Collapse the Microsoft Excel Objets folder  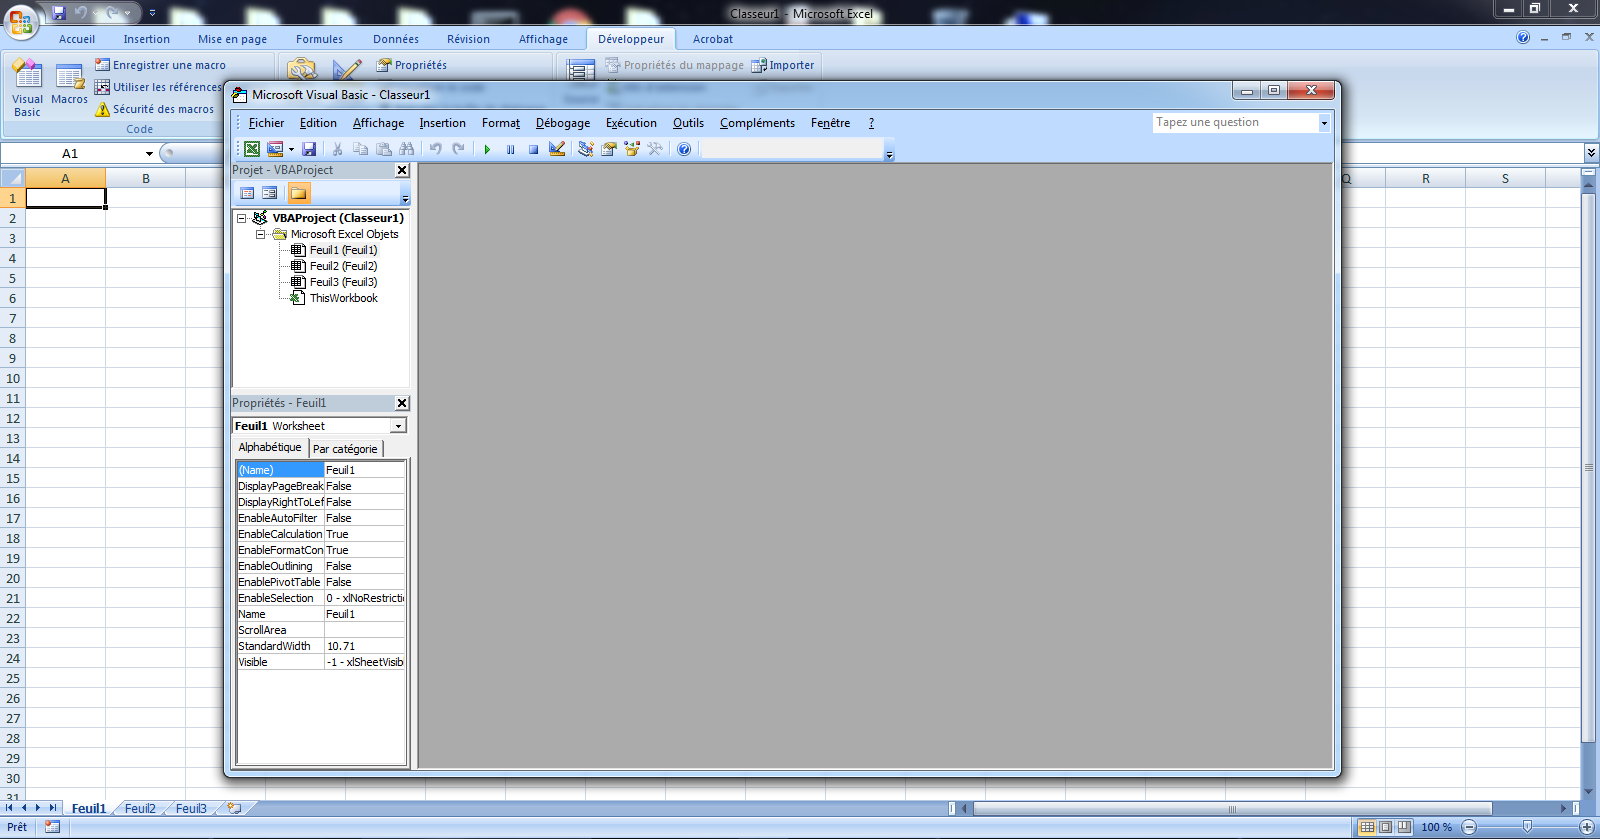260,234
